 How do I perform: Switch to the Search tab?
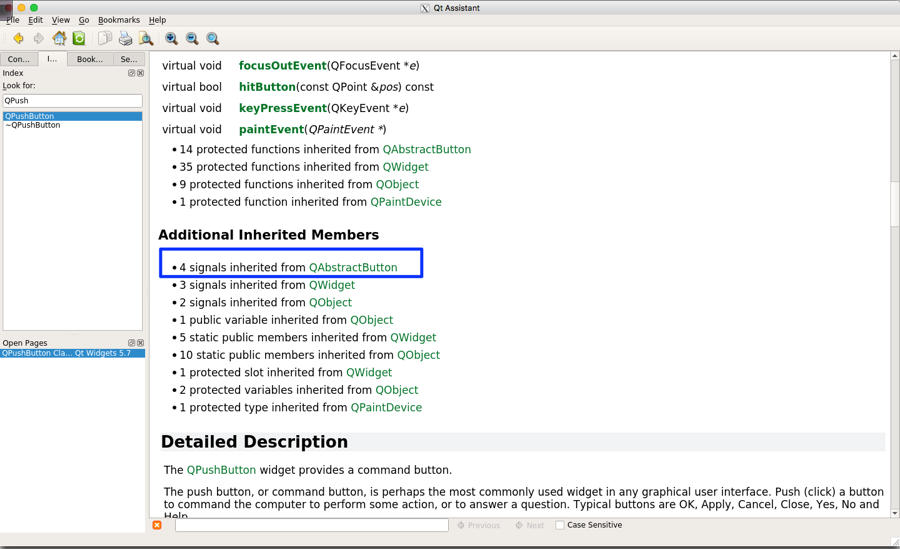(x=128, y=59)
